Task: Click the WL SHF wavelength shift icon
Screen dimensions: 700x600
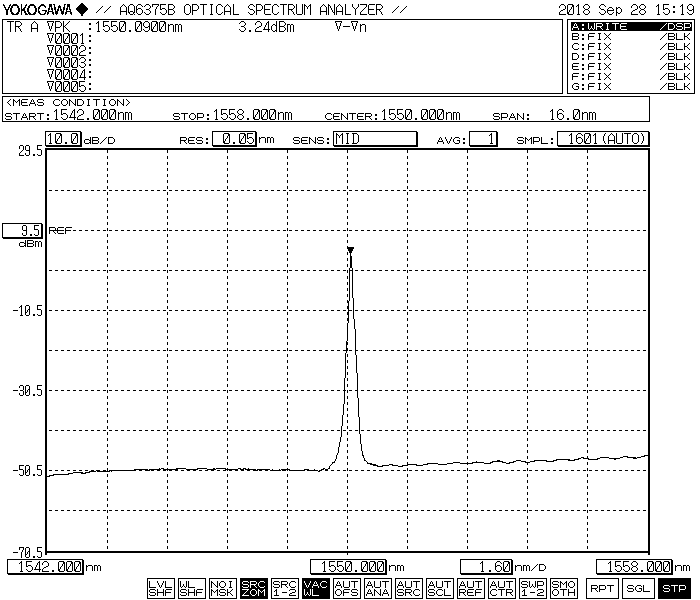Action: (x=191, y=588)
